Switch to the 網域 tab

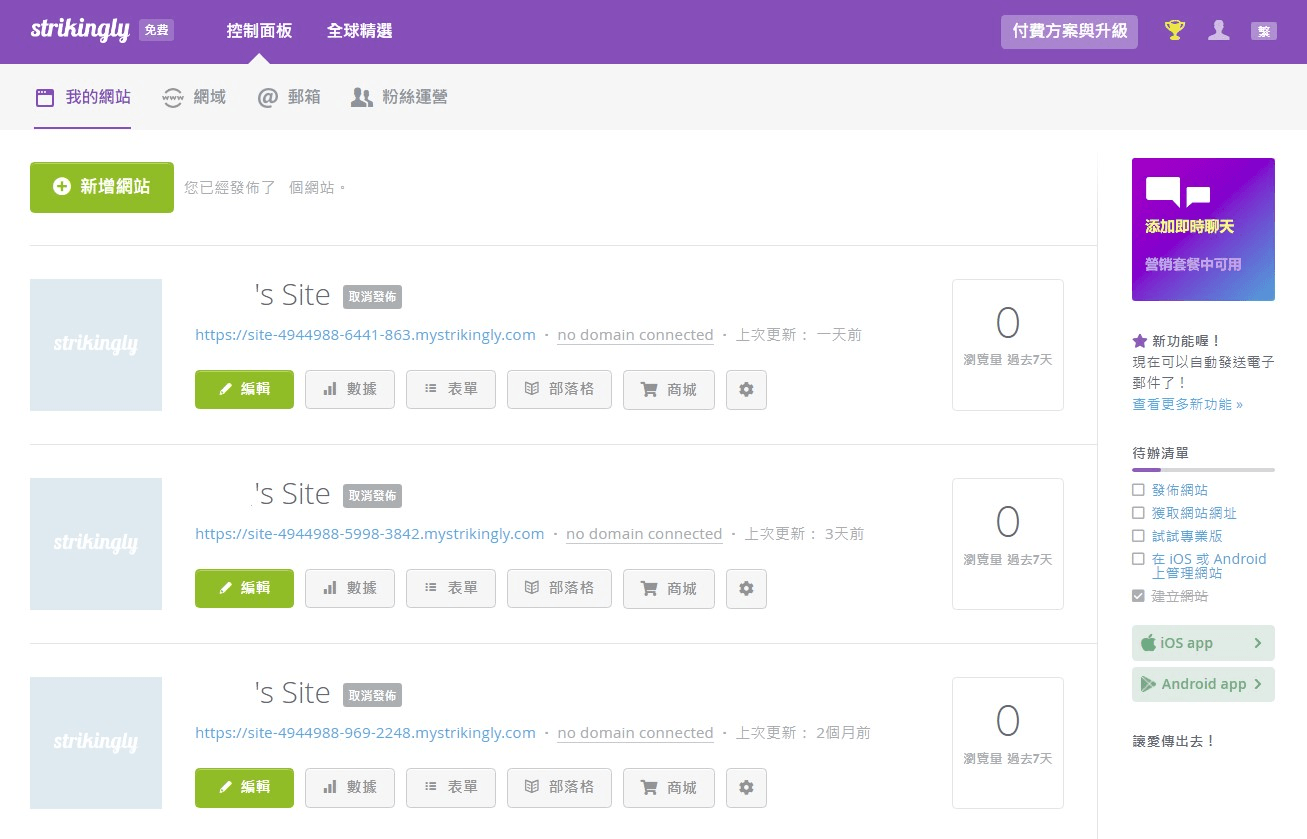pyautogui.click(x=193, y=97)
